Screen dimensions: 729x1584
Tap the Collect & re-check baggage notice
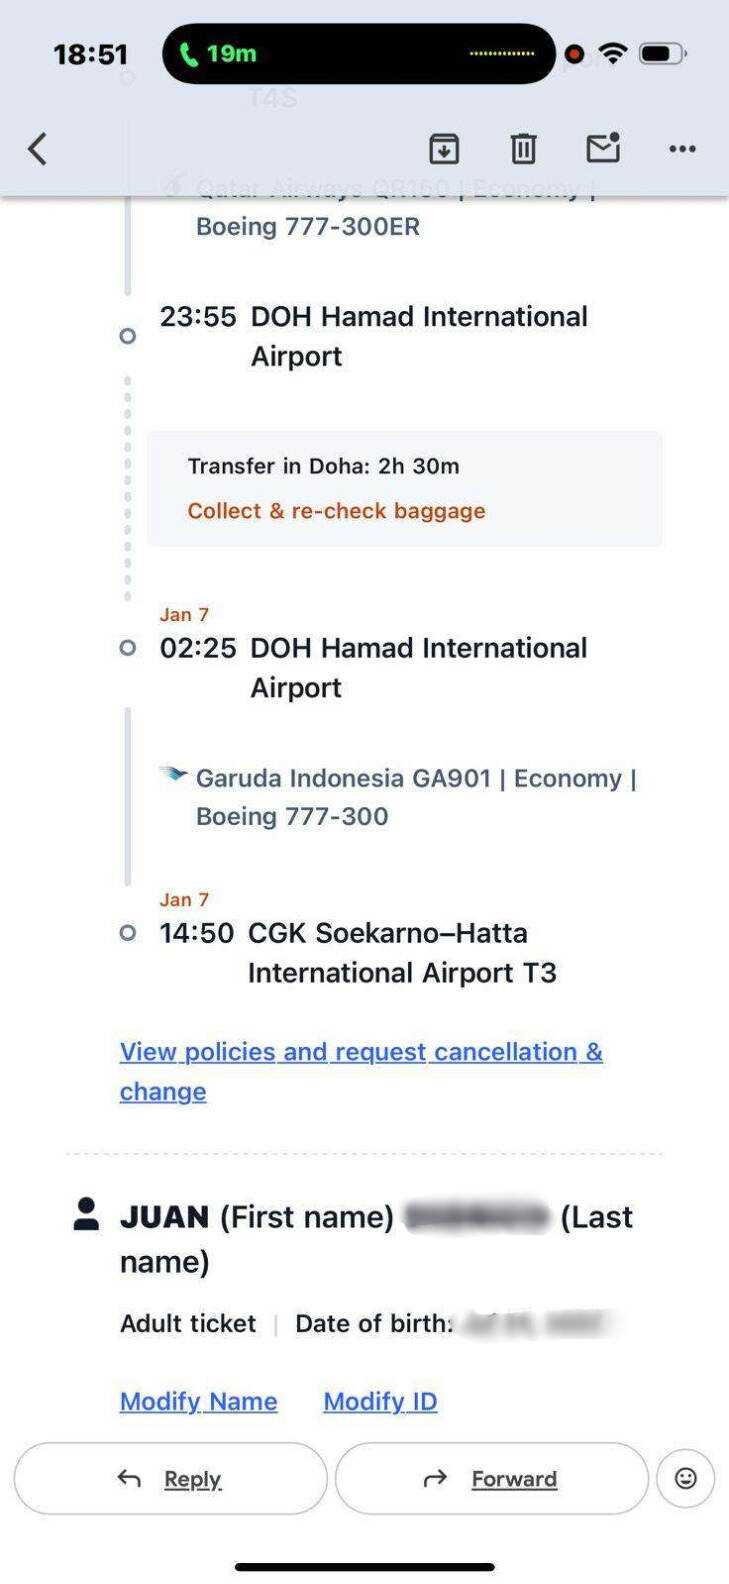point(336,511)
